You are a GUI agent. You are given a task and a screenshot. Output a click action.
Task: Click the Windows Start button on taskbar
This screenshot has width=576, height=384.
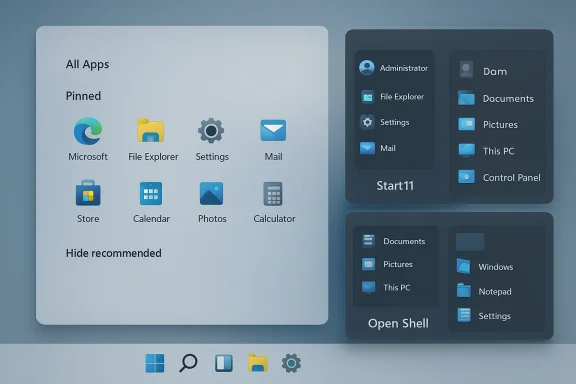point(155,363)
